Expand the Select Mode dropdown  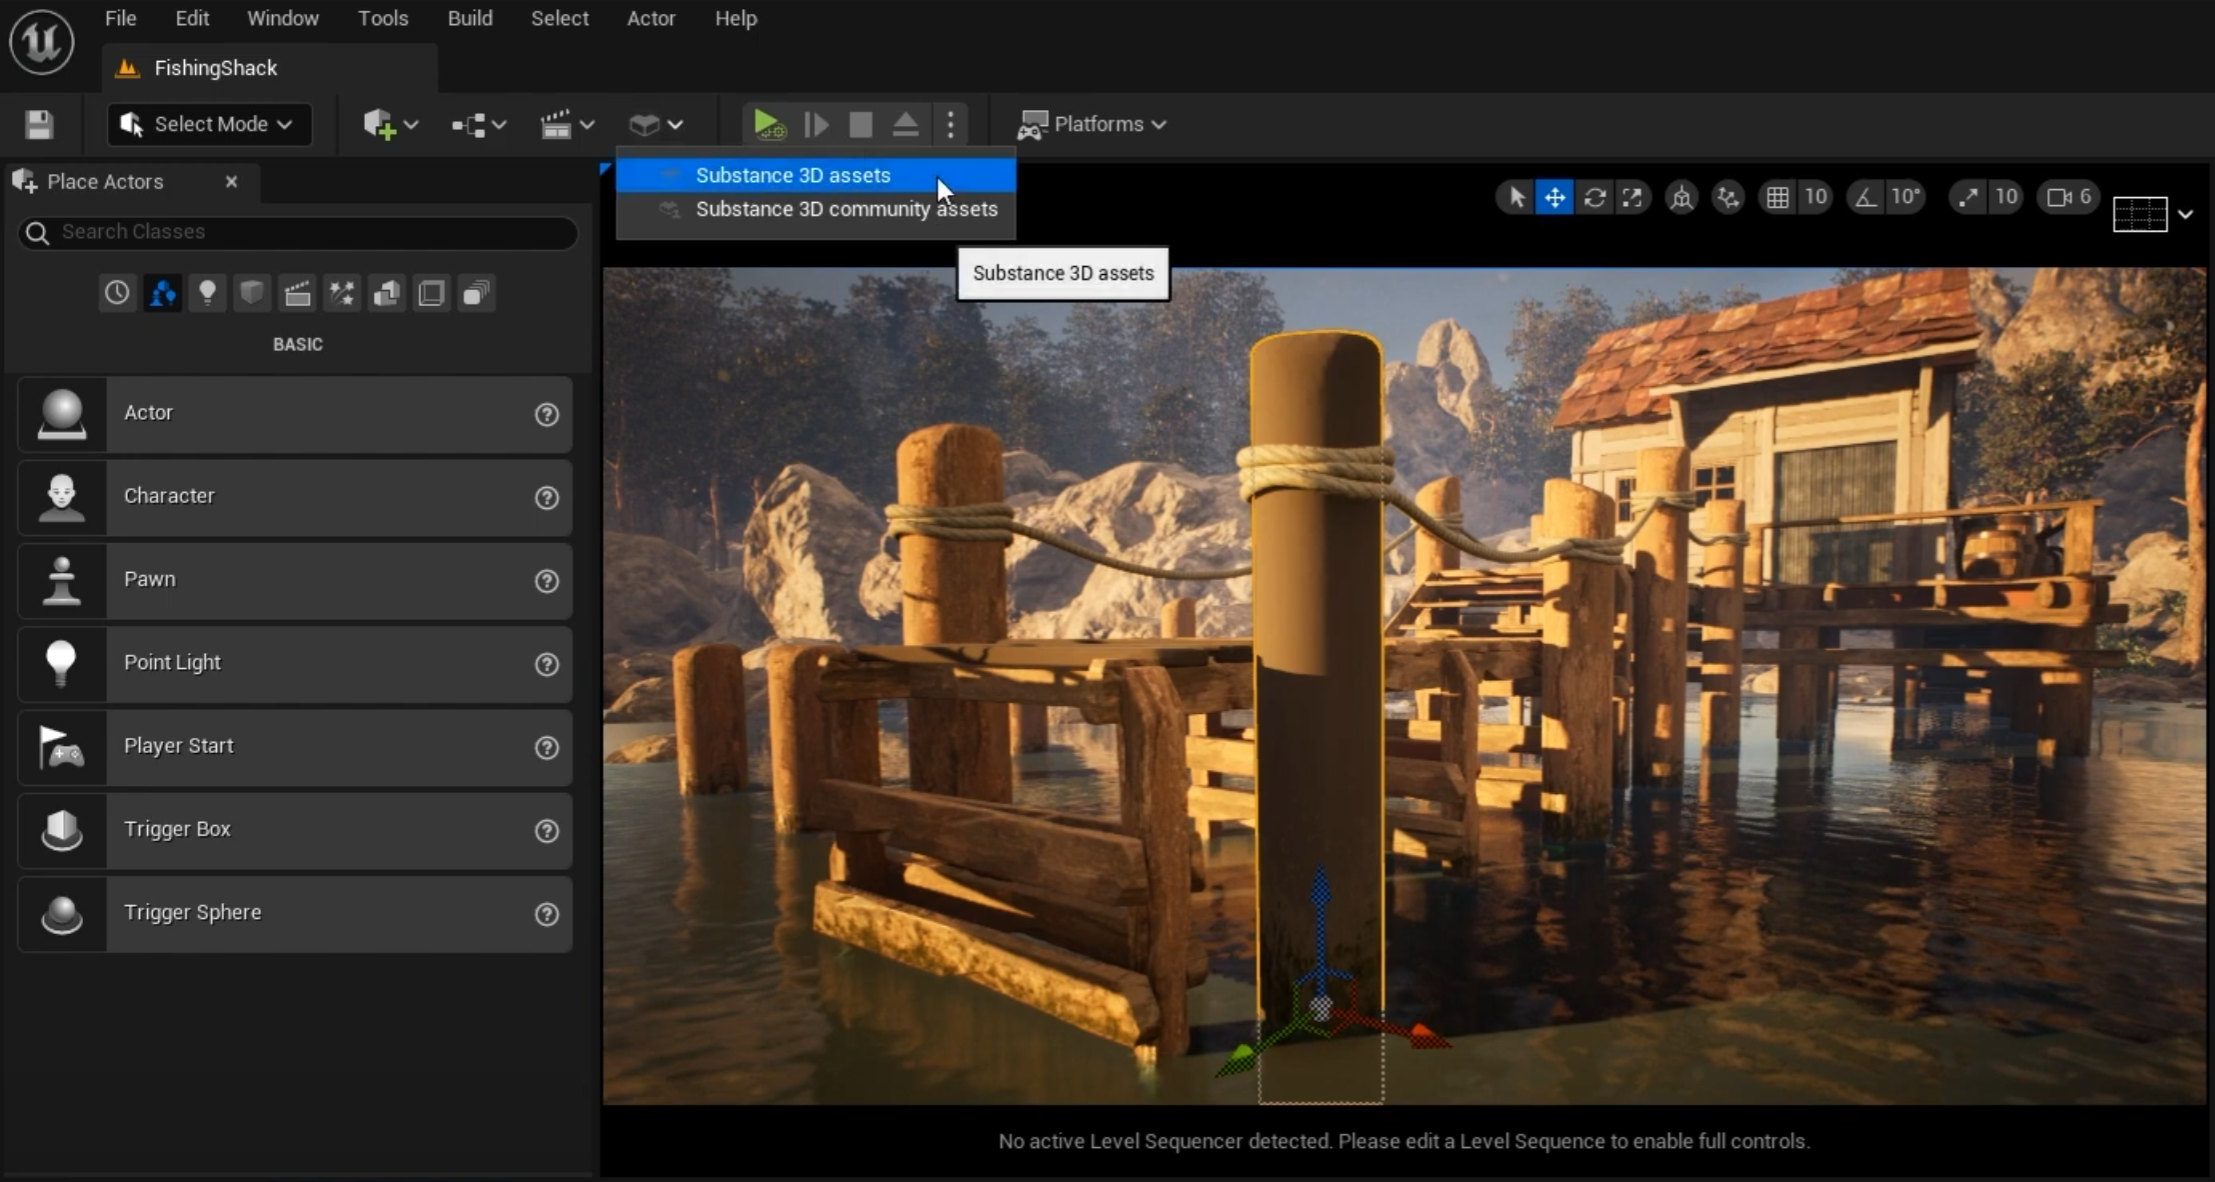click(209, 124)
